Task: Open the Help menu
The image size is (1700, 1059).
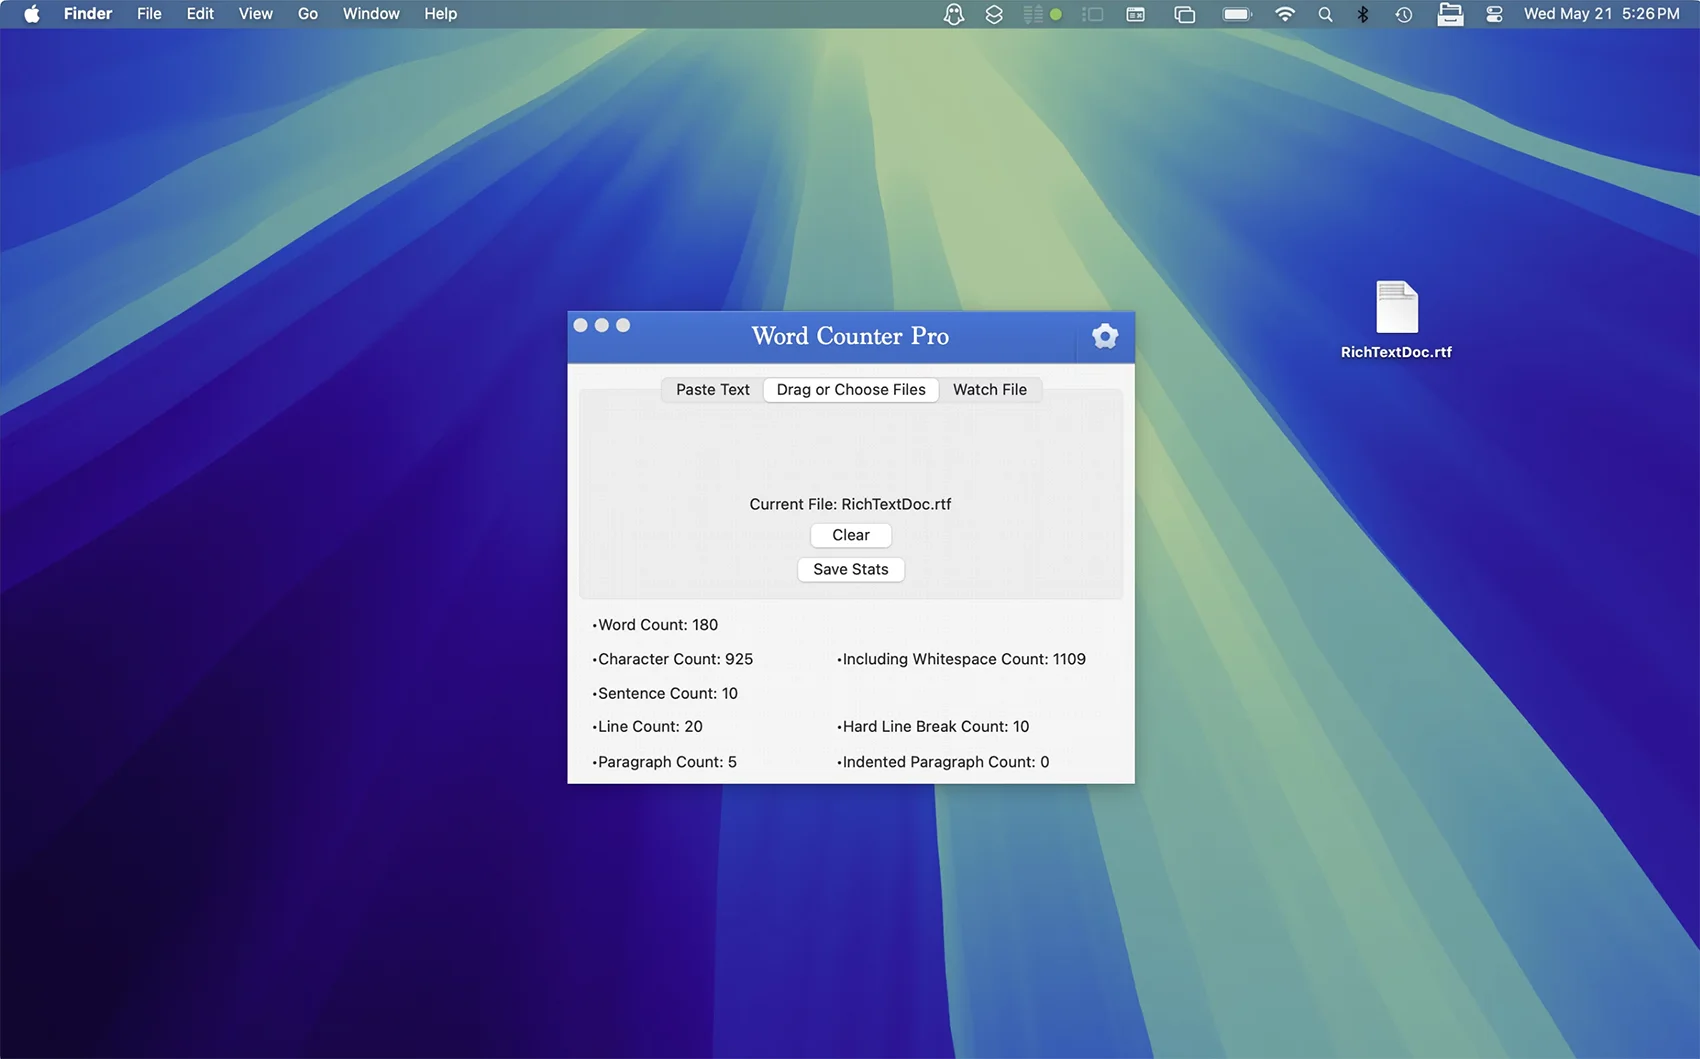Action: point(440,14)
